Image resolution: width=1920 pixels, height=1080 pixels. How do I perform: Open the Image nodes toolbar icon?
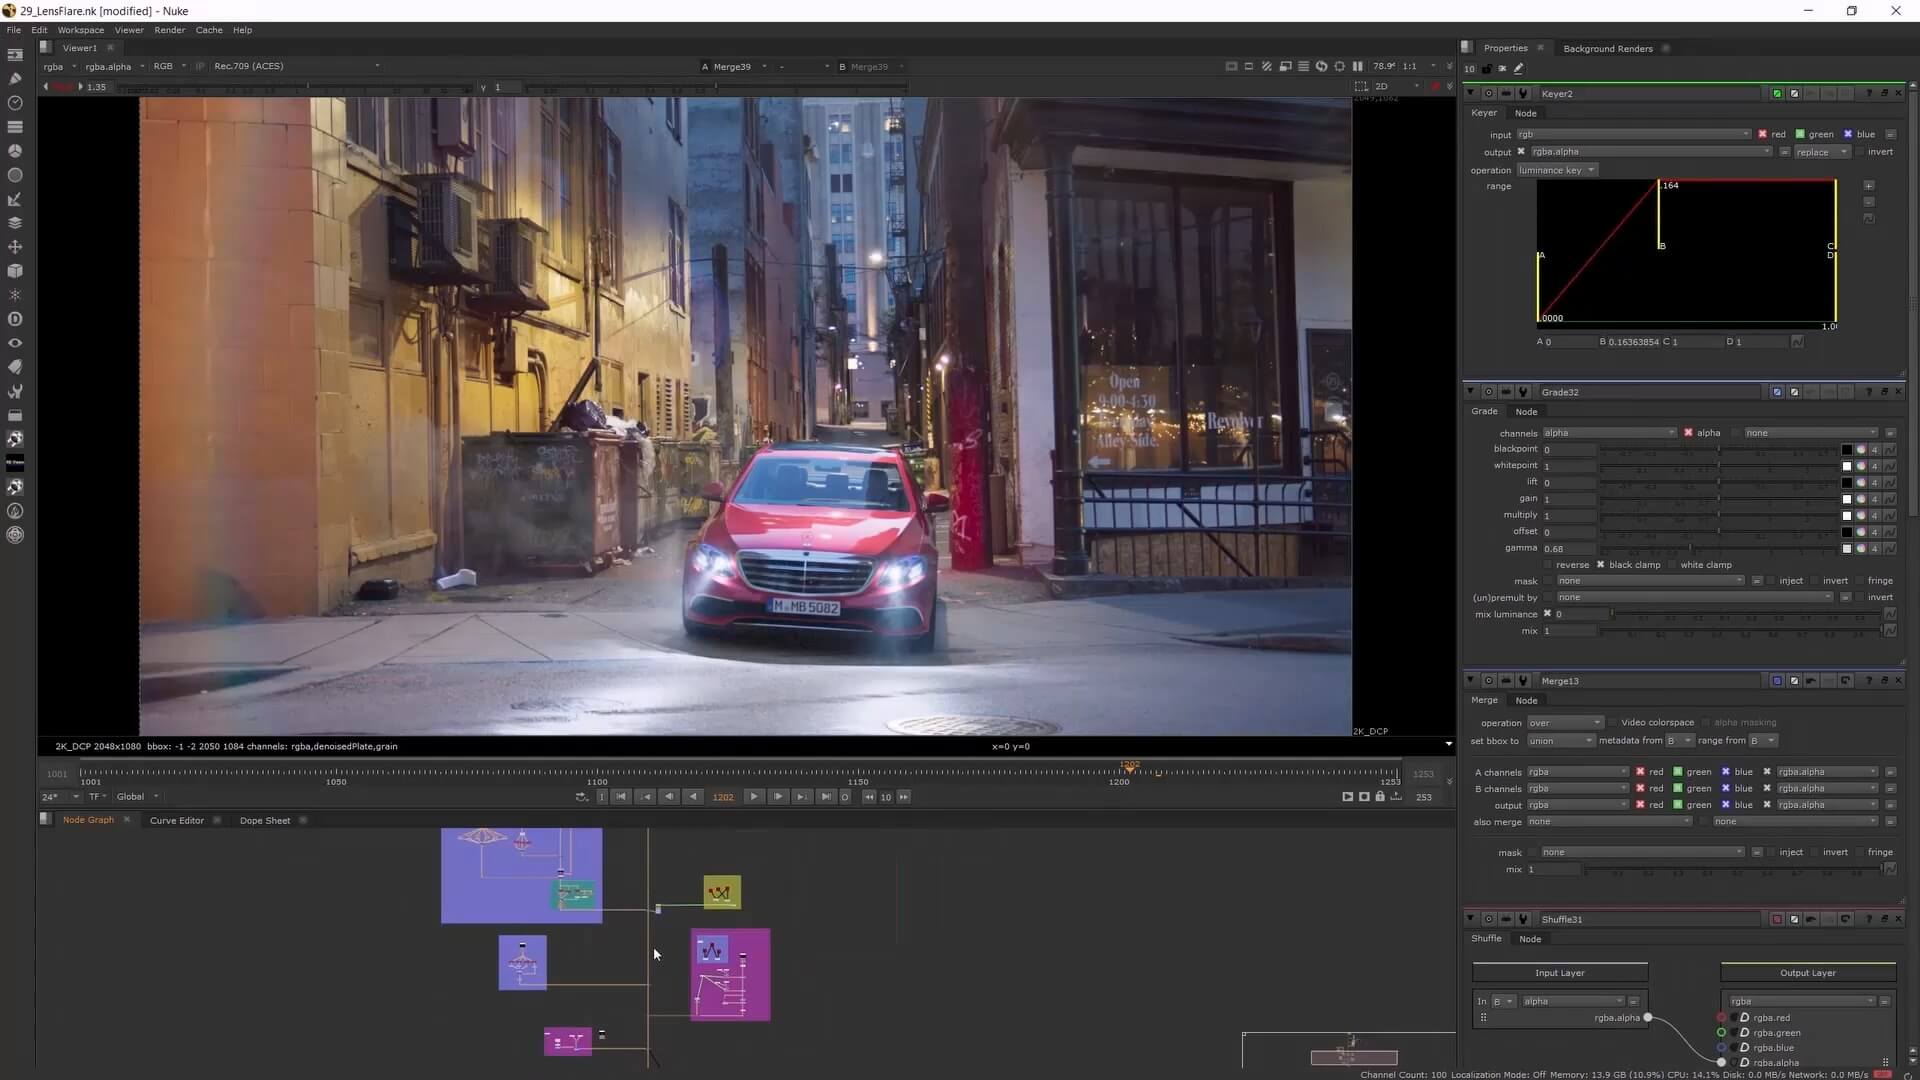click(x=15, y=55)
